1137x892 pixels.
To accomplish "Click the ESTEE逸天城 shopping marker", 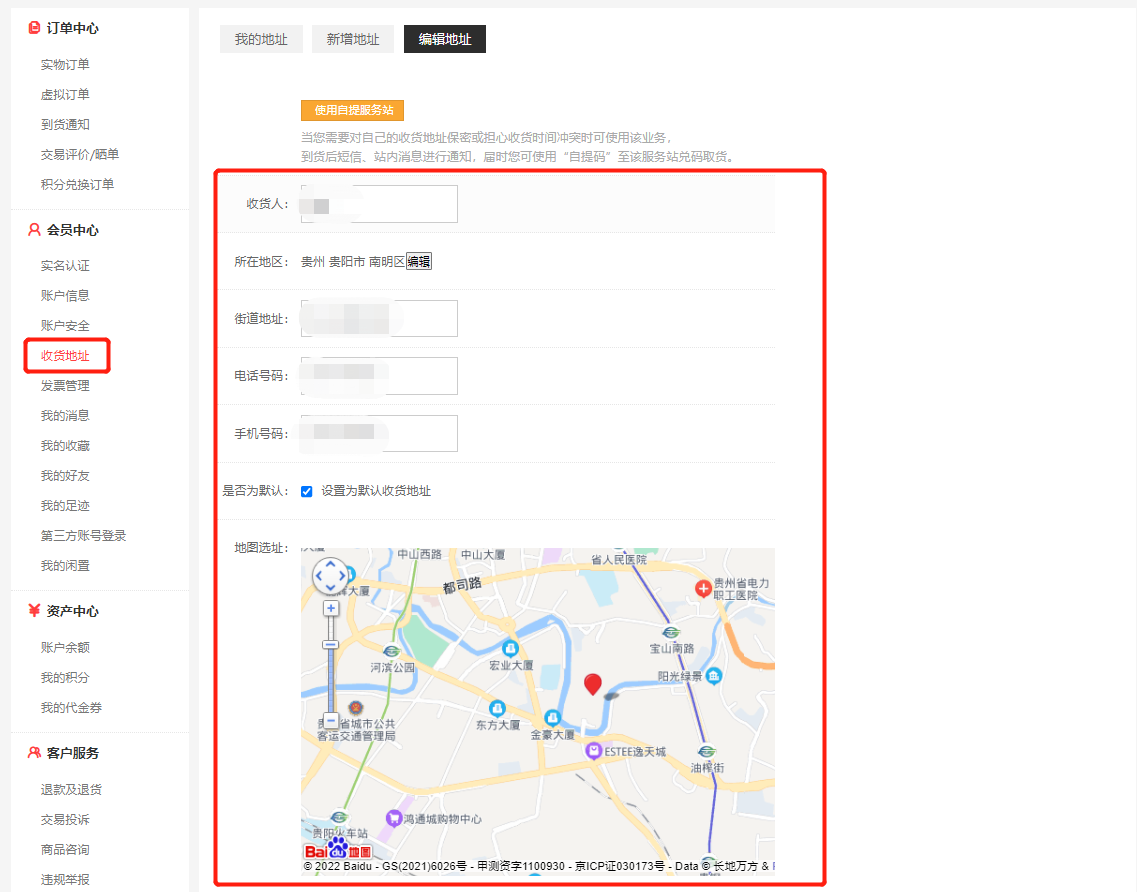I will tap(594, 750).
